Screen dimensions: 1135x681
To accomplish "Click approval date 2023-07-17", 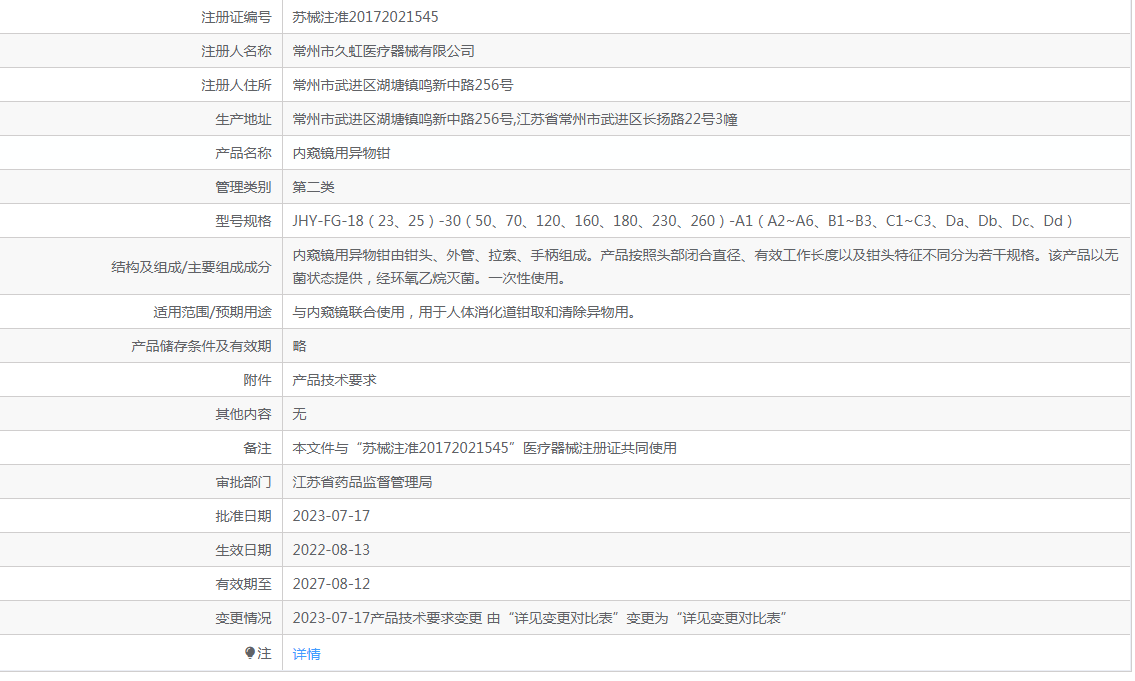I will [331, 516].
